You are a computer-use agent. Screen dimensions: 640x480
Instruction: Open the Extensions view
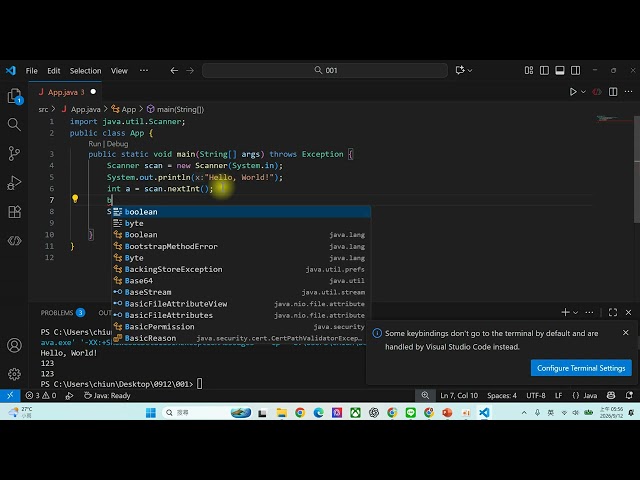pyautogui.click(x=14, y=212)
